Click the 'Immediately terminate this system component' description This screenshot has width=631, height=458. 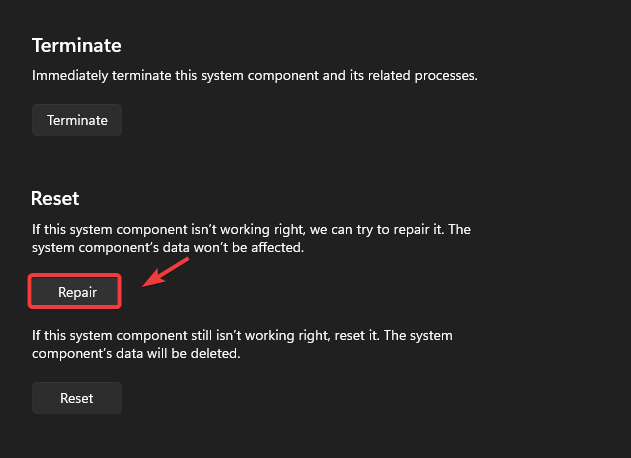(255, 75)
